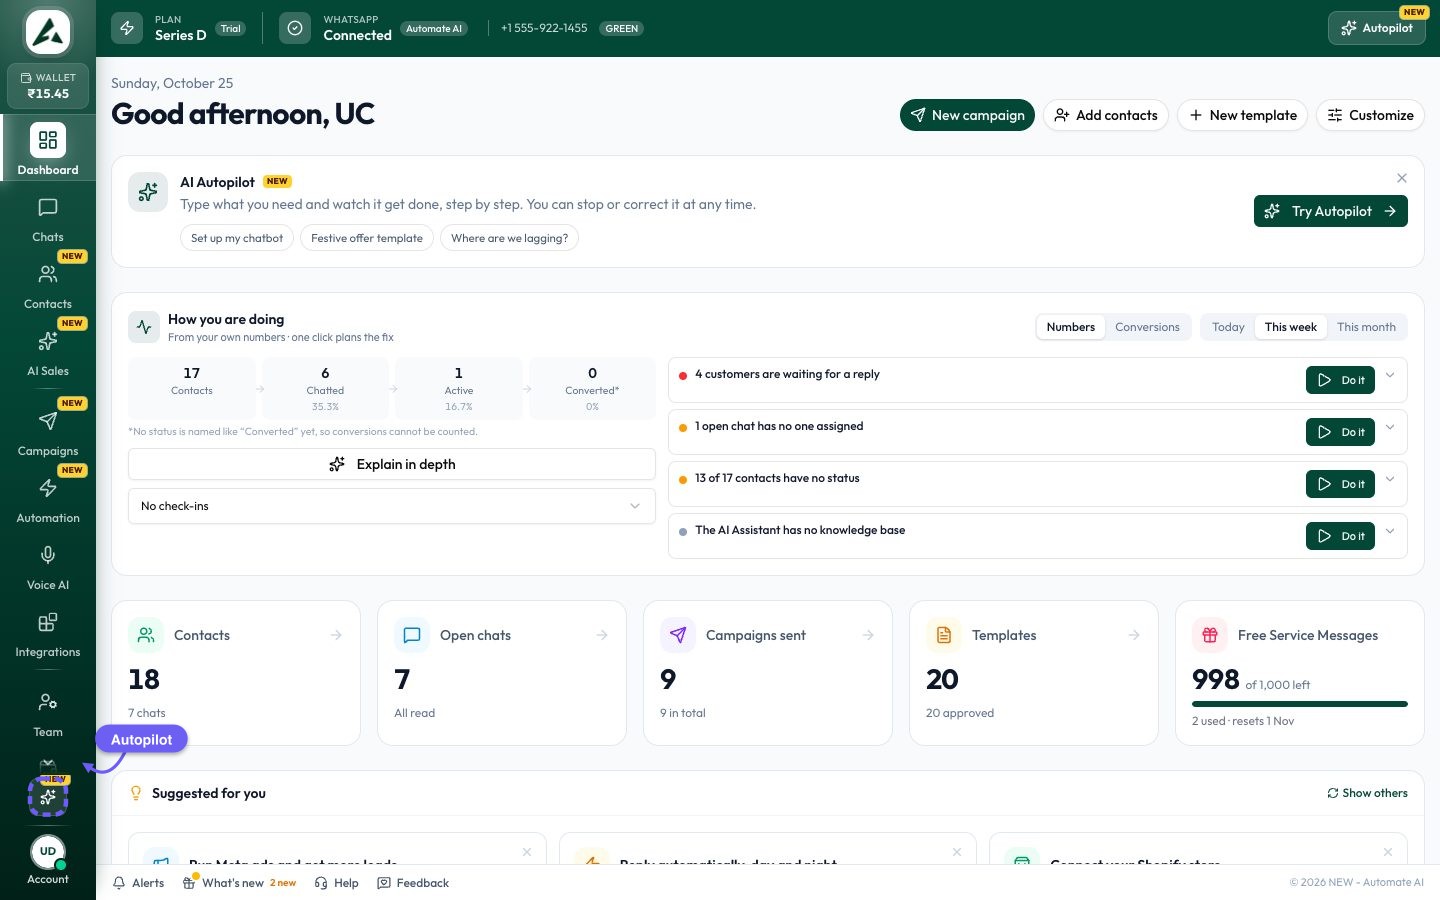Open the Campaigns sent card
The height and width of the screenshot is (900, 1440).
[x=768, y=673]
